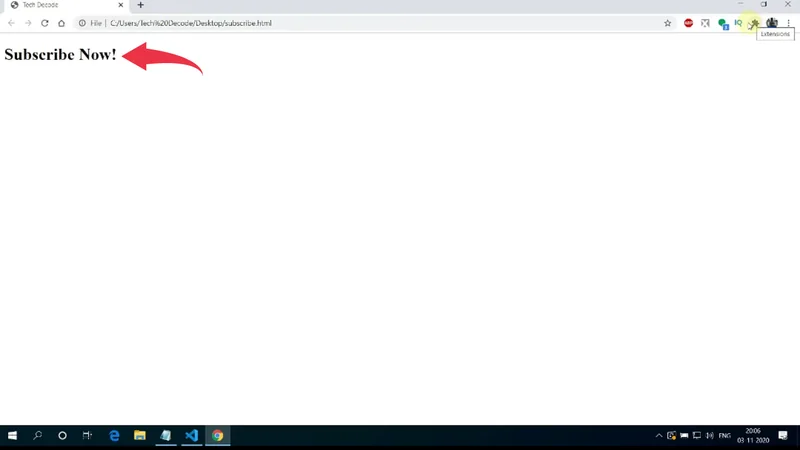Open the volume control in system tray
The height and width of the screenshot is (450, 800).
[709, 436]
